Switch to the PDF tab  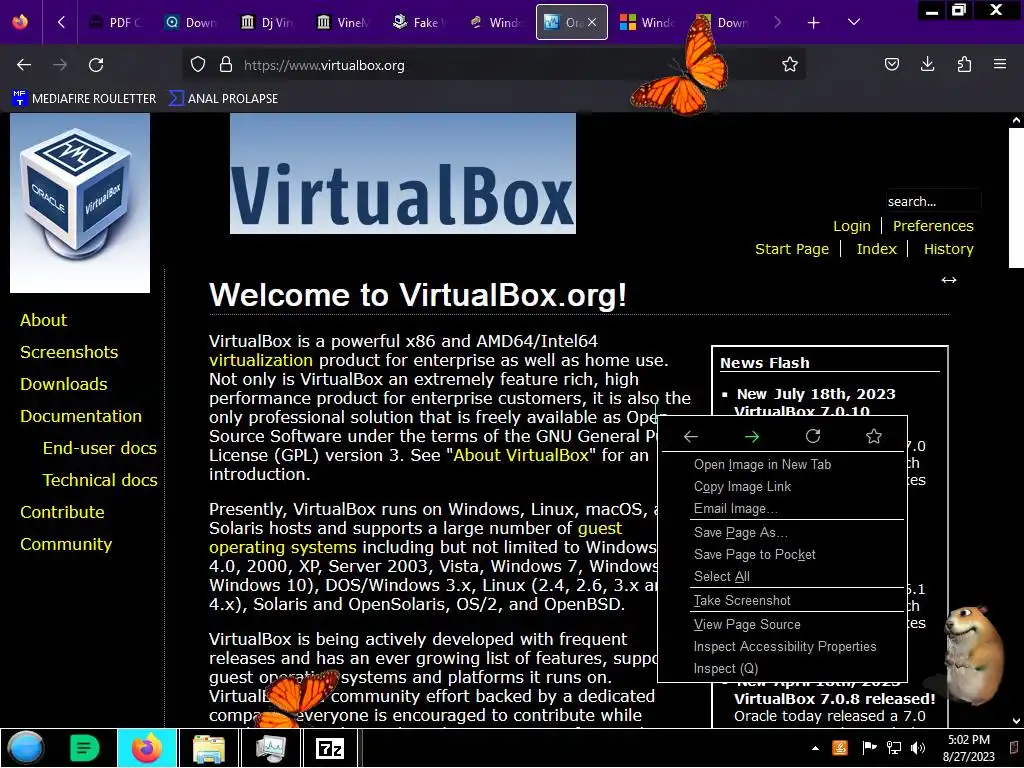pos(115,23)
